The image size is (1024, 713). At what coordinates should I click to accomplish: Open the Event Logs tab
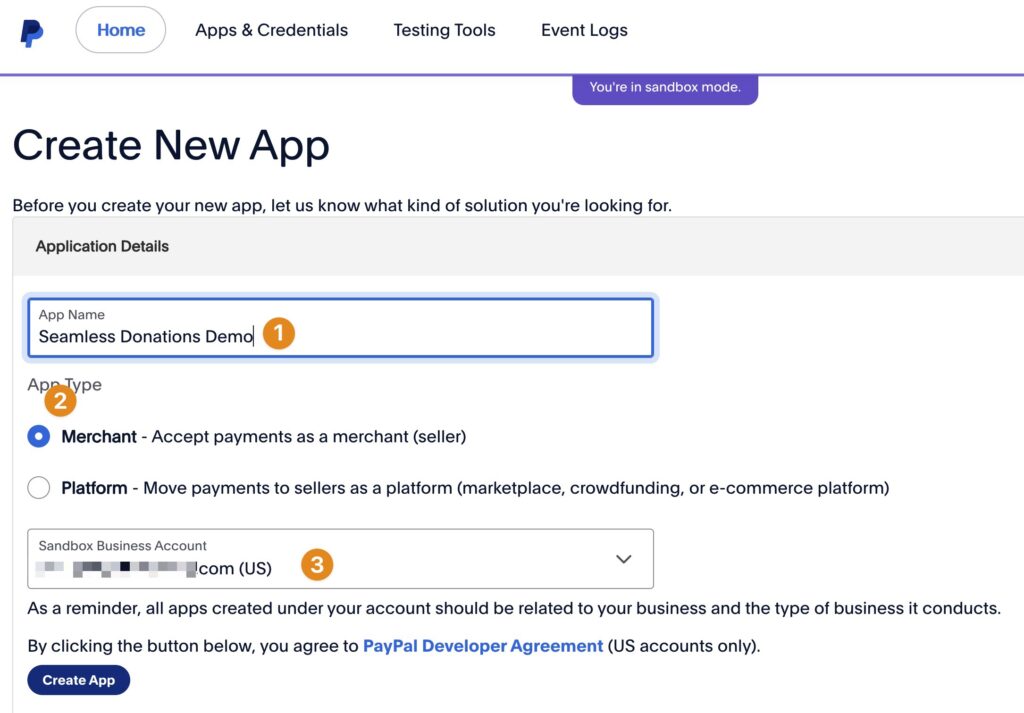584,30
